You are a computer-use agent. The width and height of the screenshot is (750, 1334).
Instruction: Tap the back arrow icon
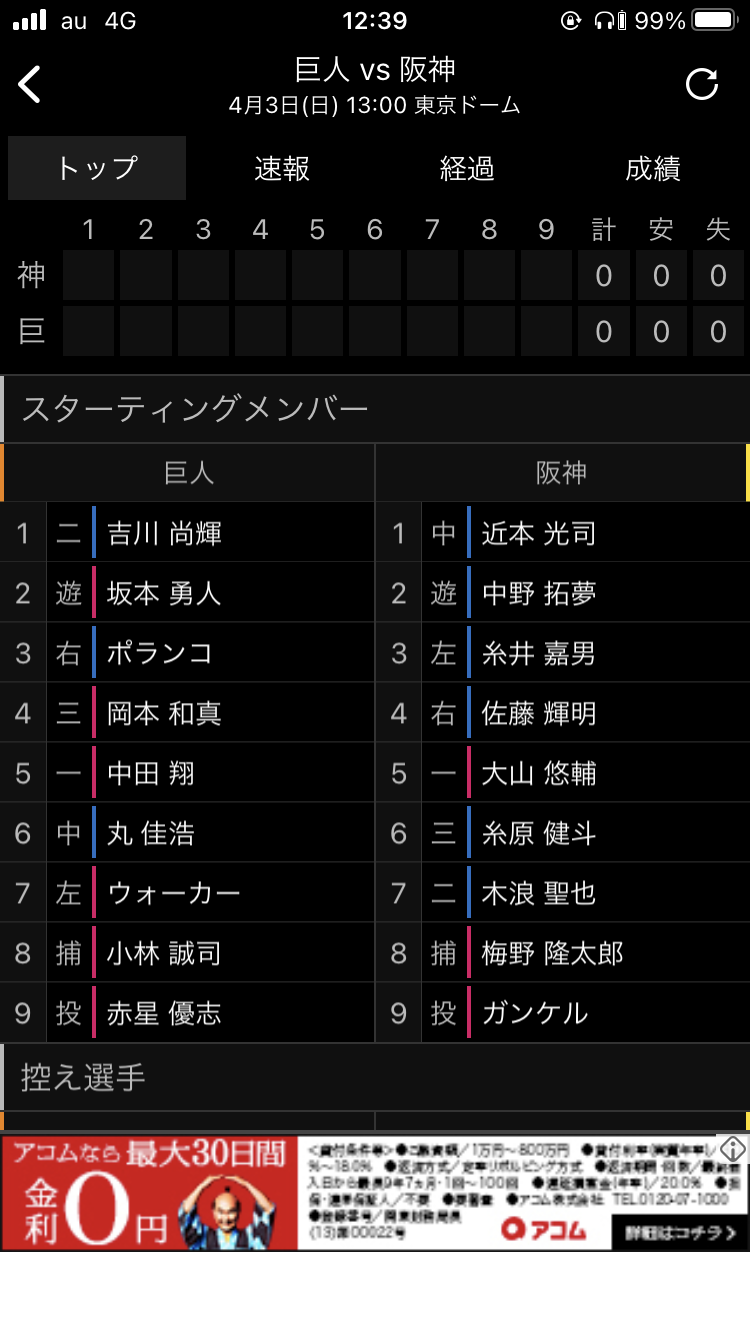point(30,85)
